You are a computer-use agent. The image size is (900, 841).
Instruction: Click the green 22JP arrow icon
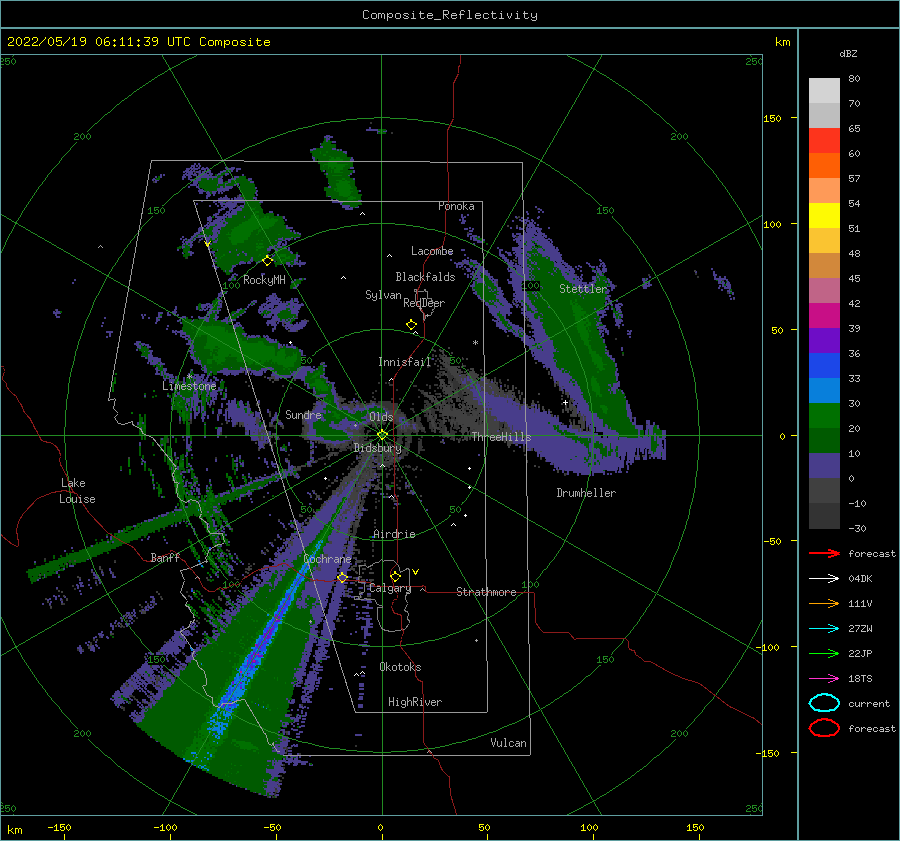point(824,653)
